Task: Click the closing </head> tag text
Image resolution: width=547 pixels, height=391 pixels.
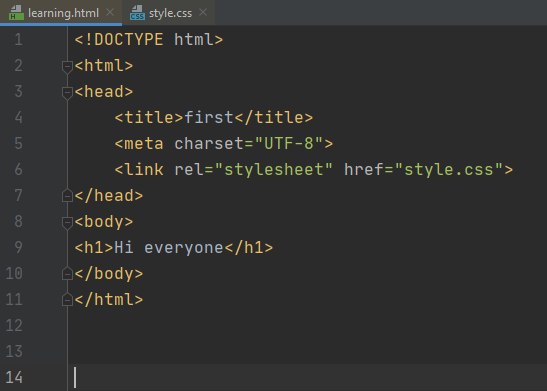Action: point(109,196)
